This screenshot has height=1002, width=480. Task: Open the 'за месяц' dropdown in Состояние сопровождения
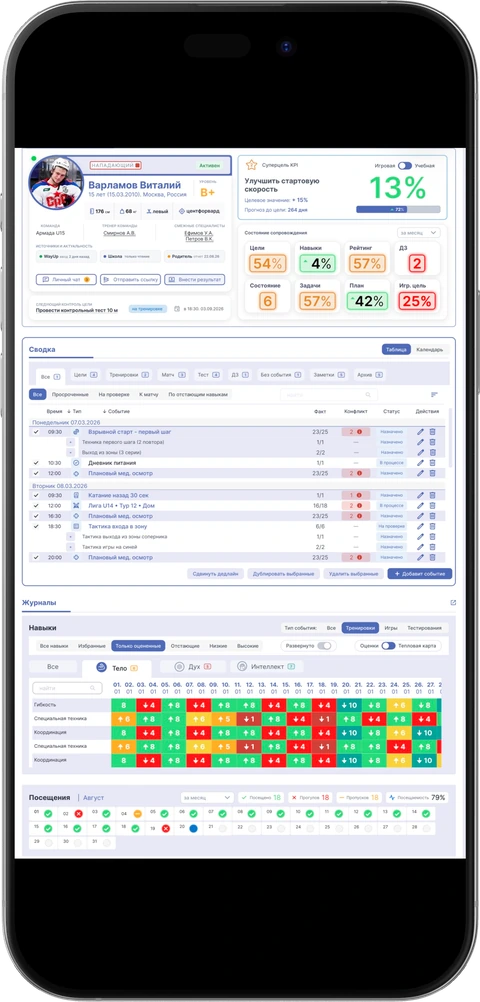click(x=418, y=233)
